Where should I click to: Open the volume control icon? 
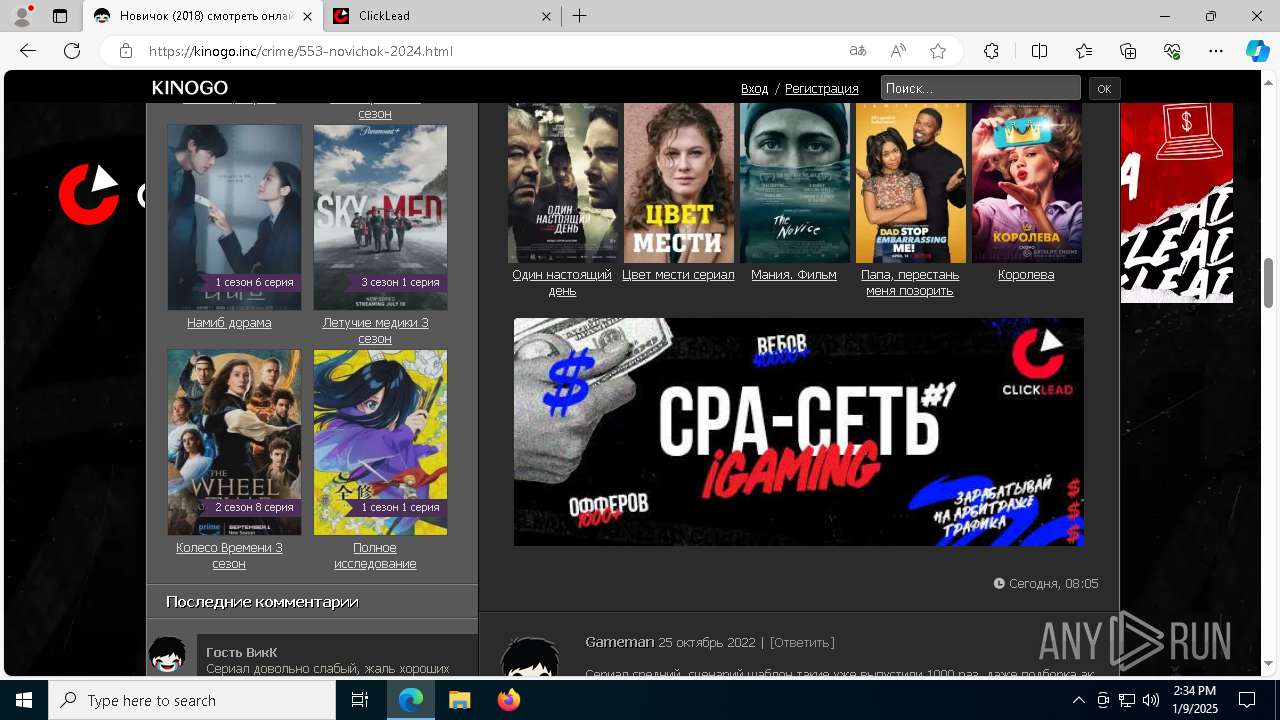pos(1150,700)
